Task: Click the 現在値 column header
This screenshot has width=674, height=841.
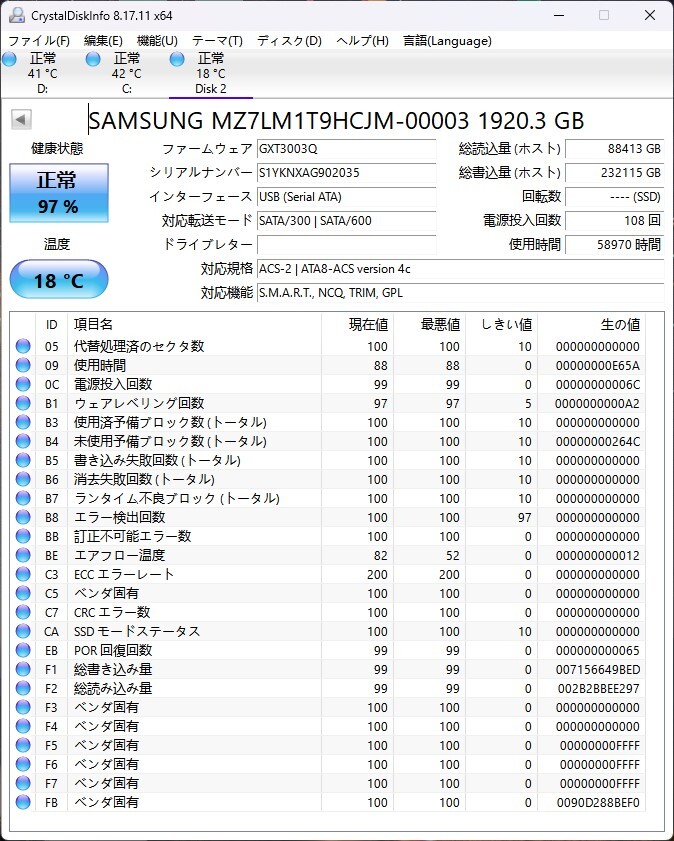Action: tap(357, 324)
